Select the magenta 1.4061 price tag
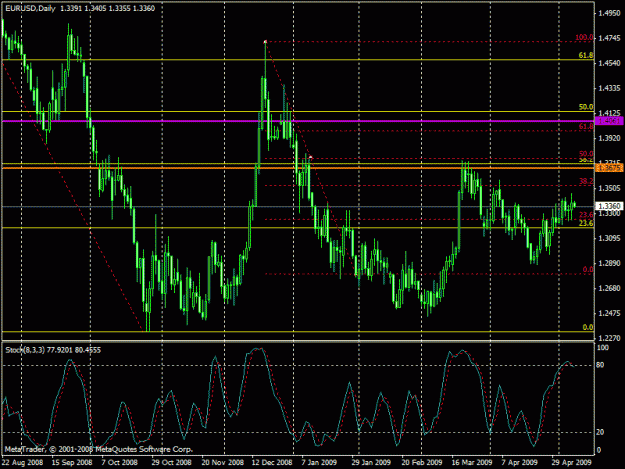Screen dimensions: 625x469 point(609,121)
